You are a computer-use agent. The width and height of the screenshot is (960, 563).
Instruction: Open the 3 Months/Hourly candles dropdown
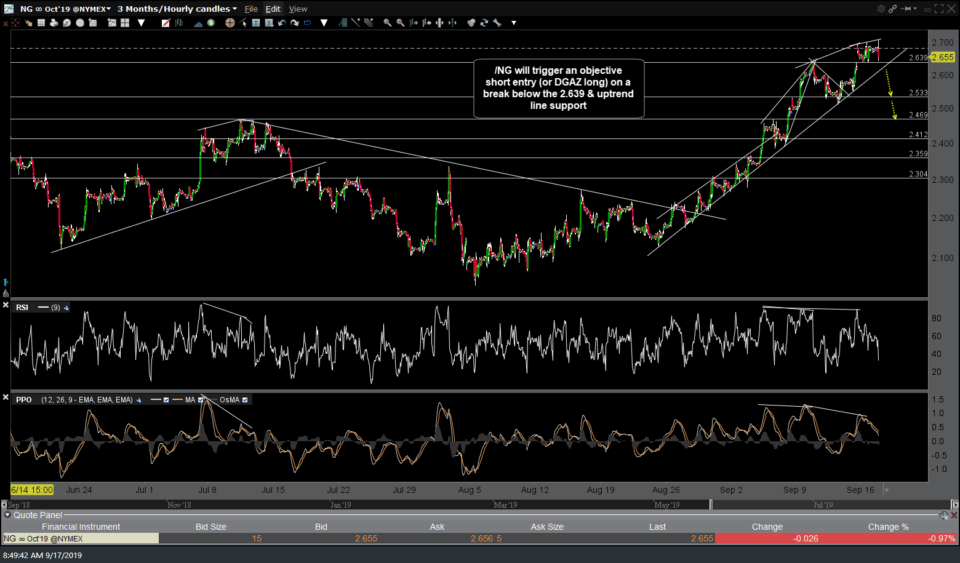[176, 8]
